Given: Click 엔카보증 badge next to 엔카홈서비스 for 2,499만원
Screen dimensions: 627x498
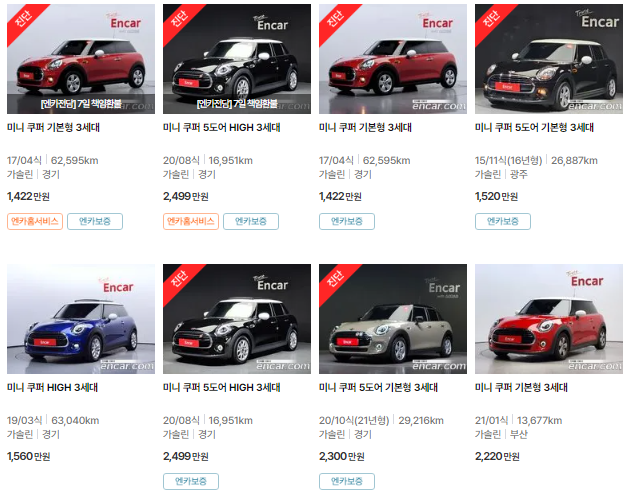Looking at the screenshot, I should [251, 221].
